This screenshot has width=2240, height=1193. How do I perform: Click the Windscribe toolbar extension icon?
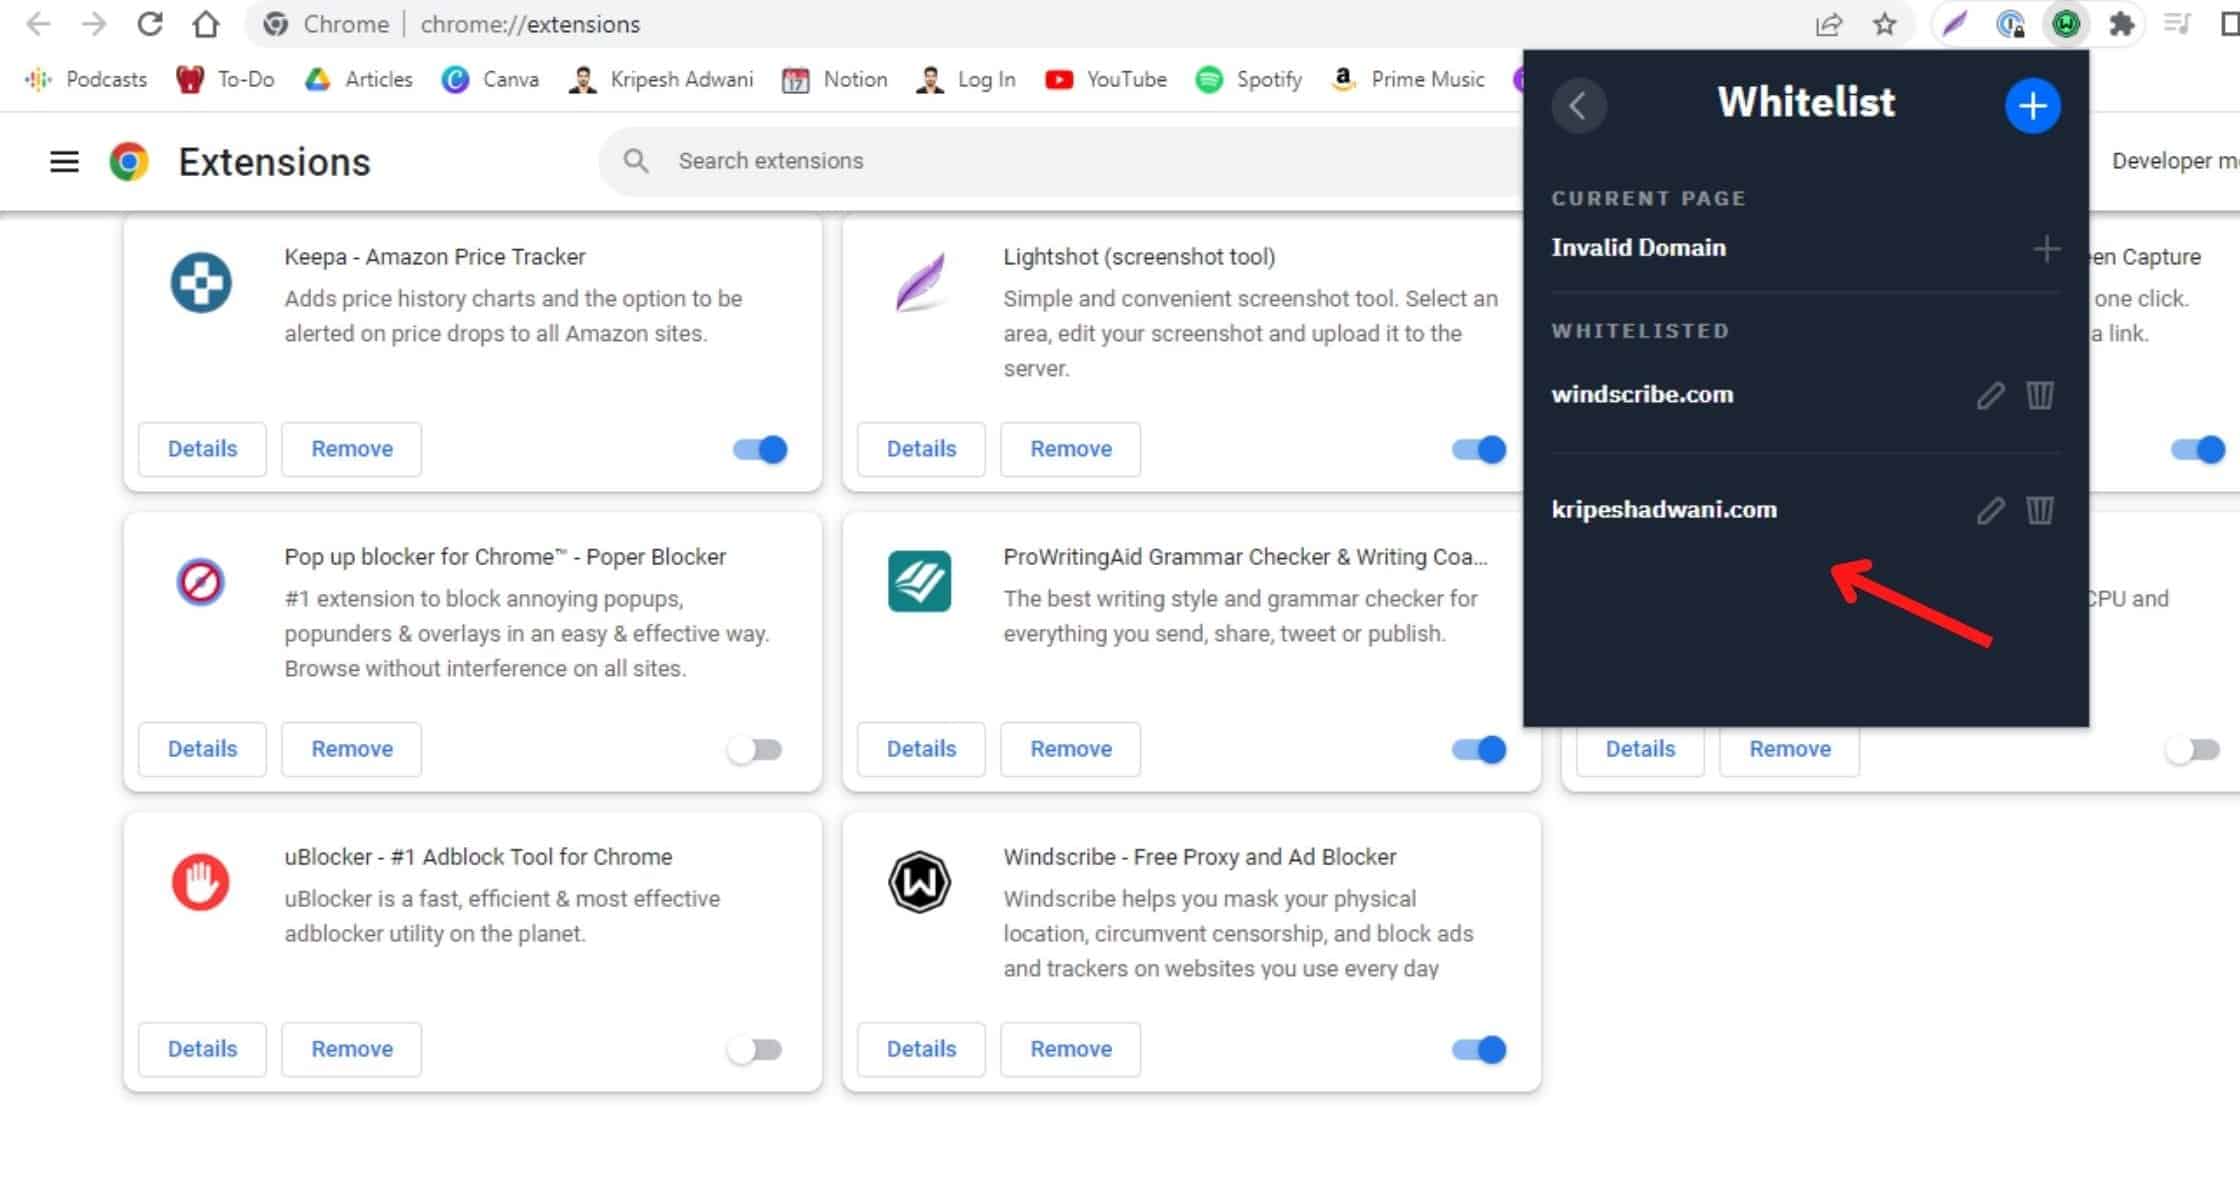[x=2066, y=24]
